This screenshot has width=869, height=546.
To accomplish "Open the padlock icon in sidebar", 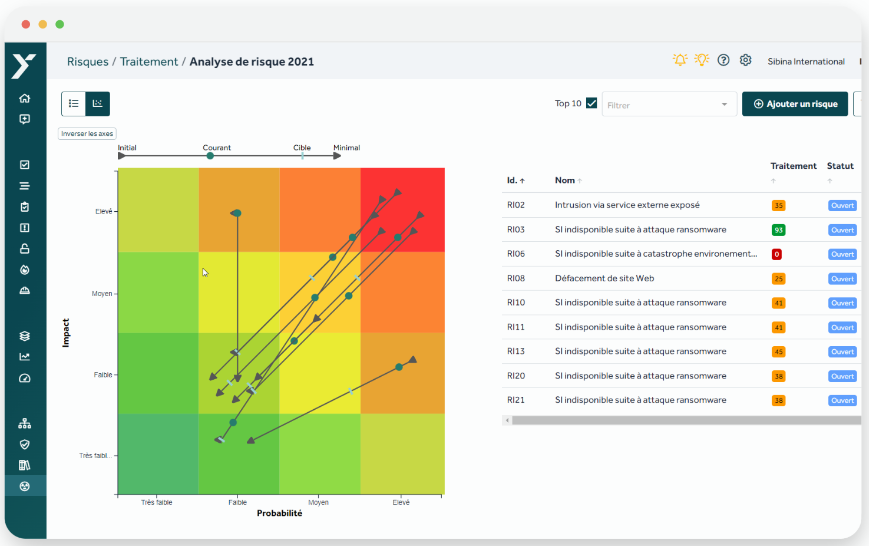I will click(24, 248).
